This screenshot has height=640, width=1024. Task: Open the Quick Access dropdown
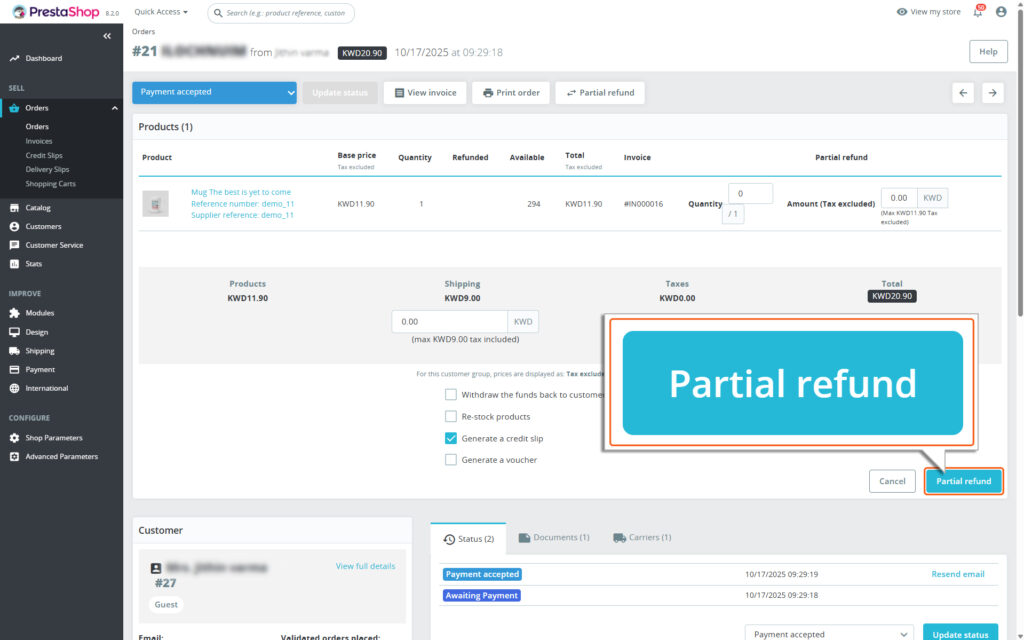coord(158,11)
